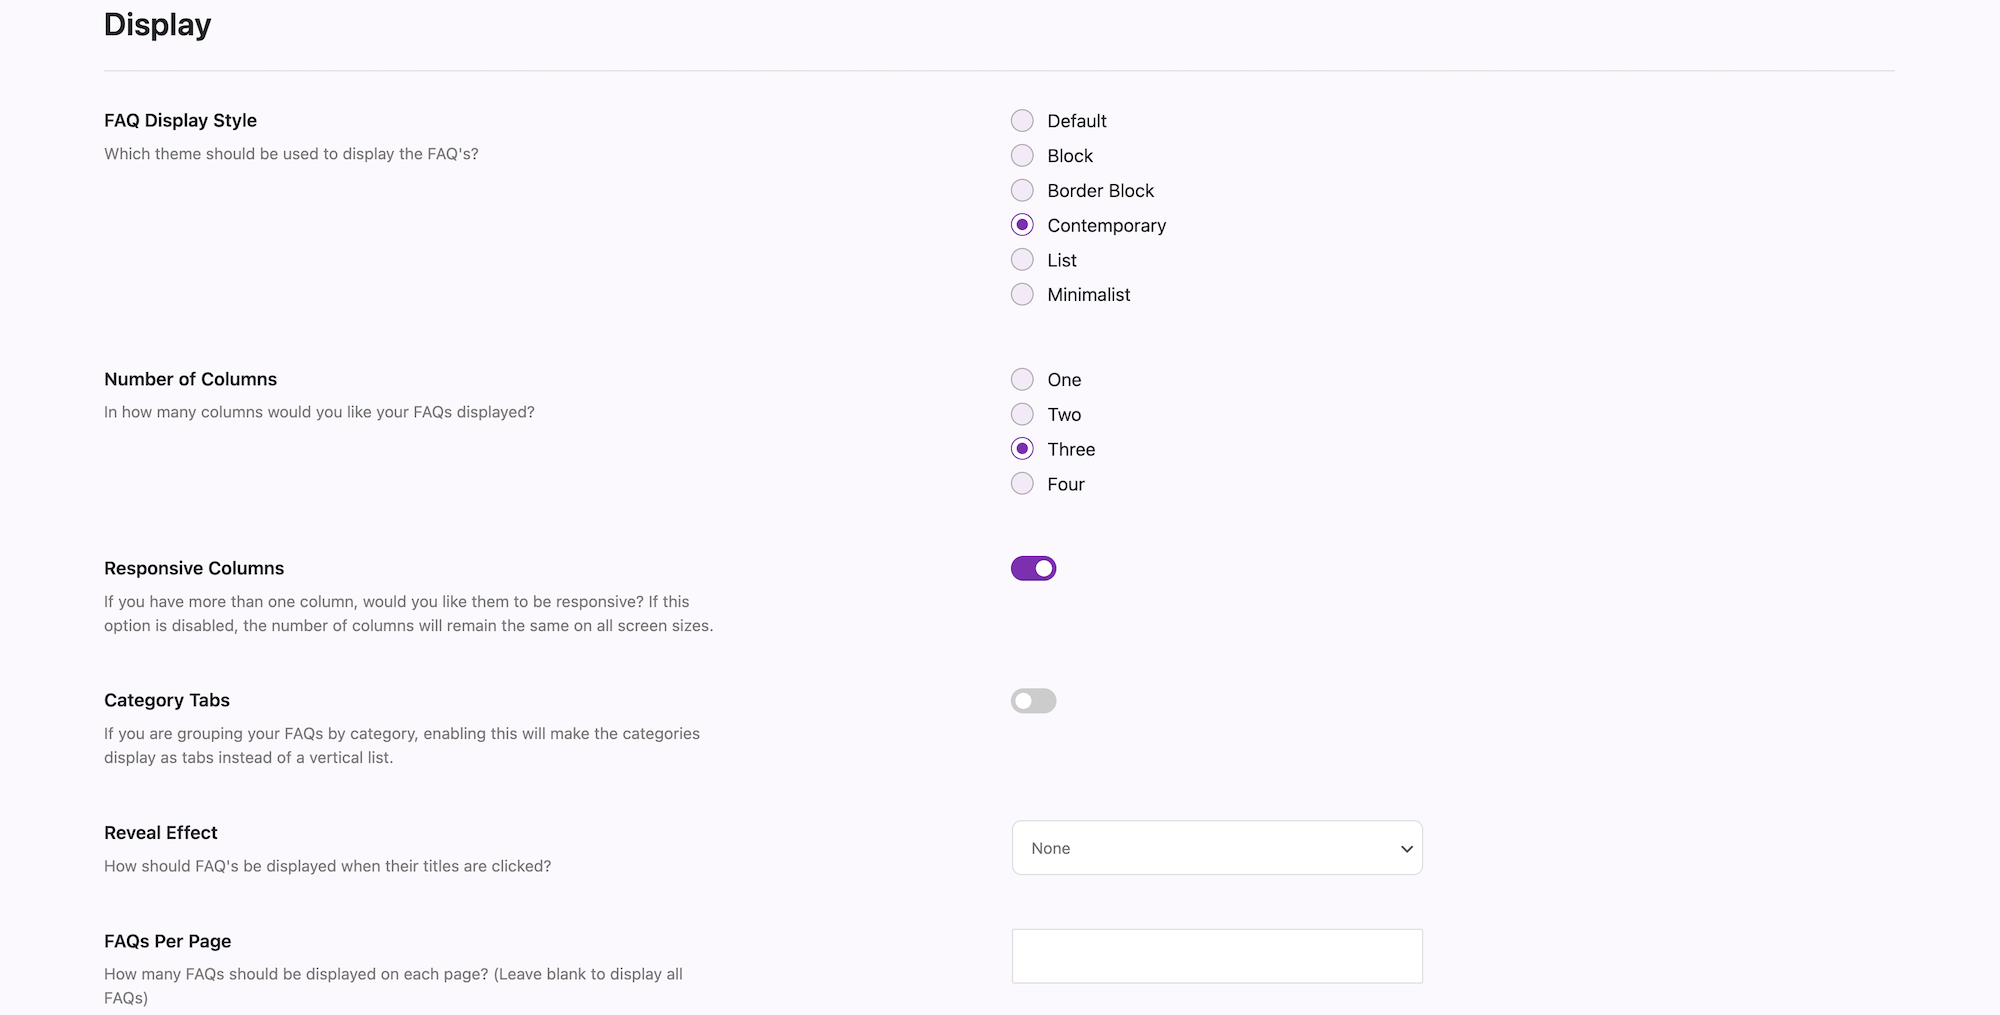Set number of columns to Four
Image resolution: width=2000 pixels, height=1015 pixels.
point(1022,484)
